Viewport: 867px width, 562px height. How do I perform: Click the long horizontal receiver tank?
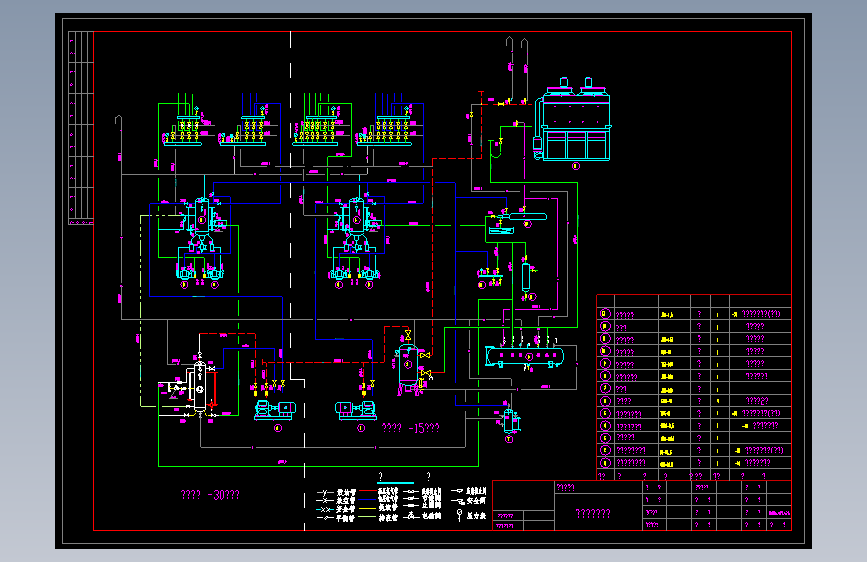pos(524,357)
